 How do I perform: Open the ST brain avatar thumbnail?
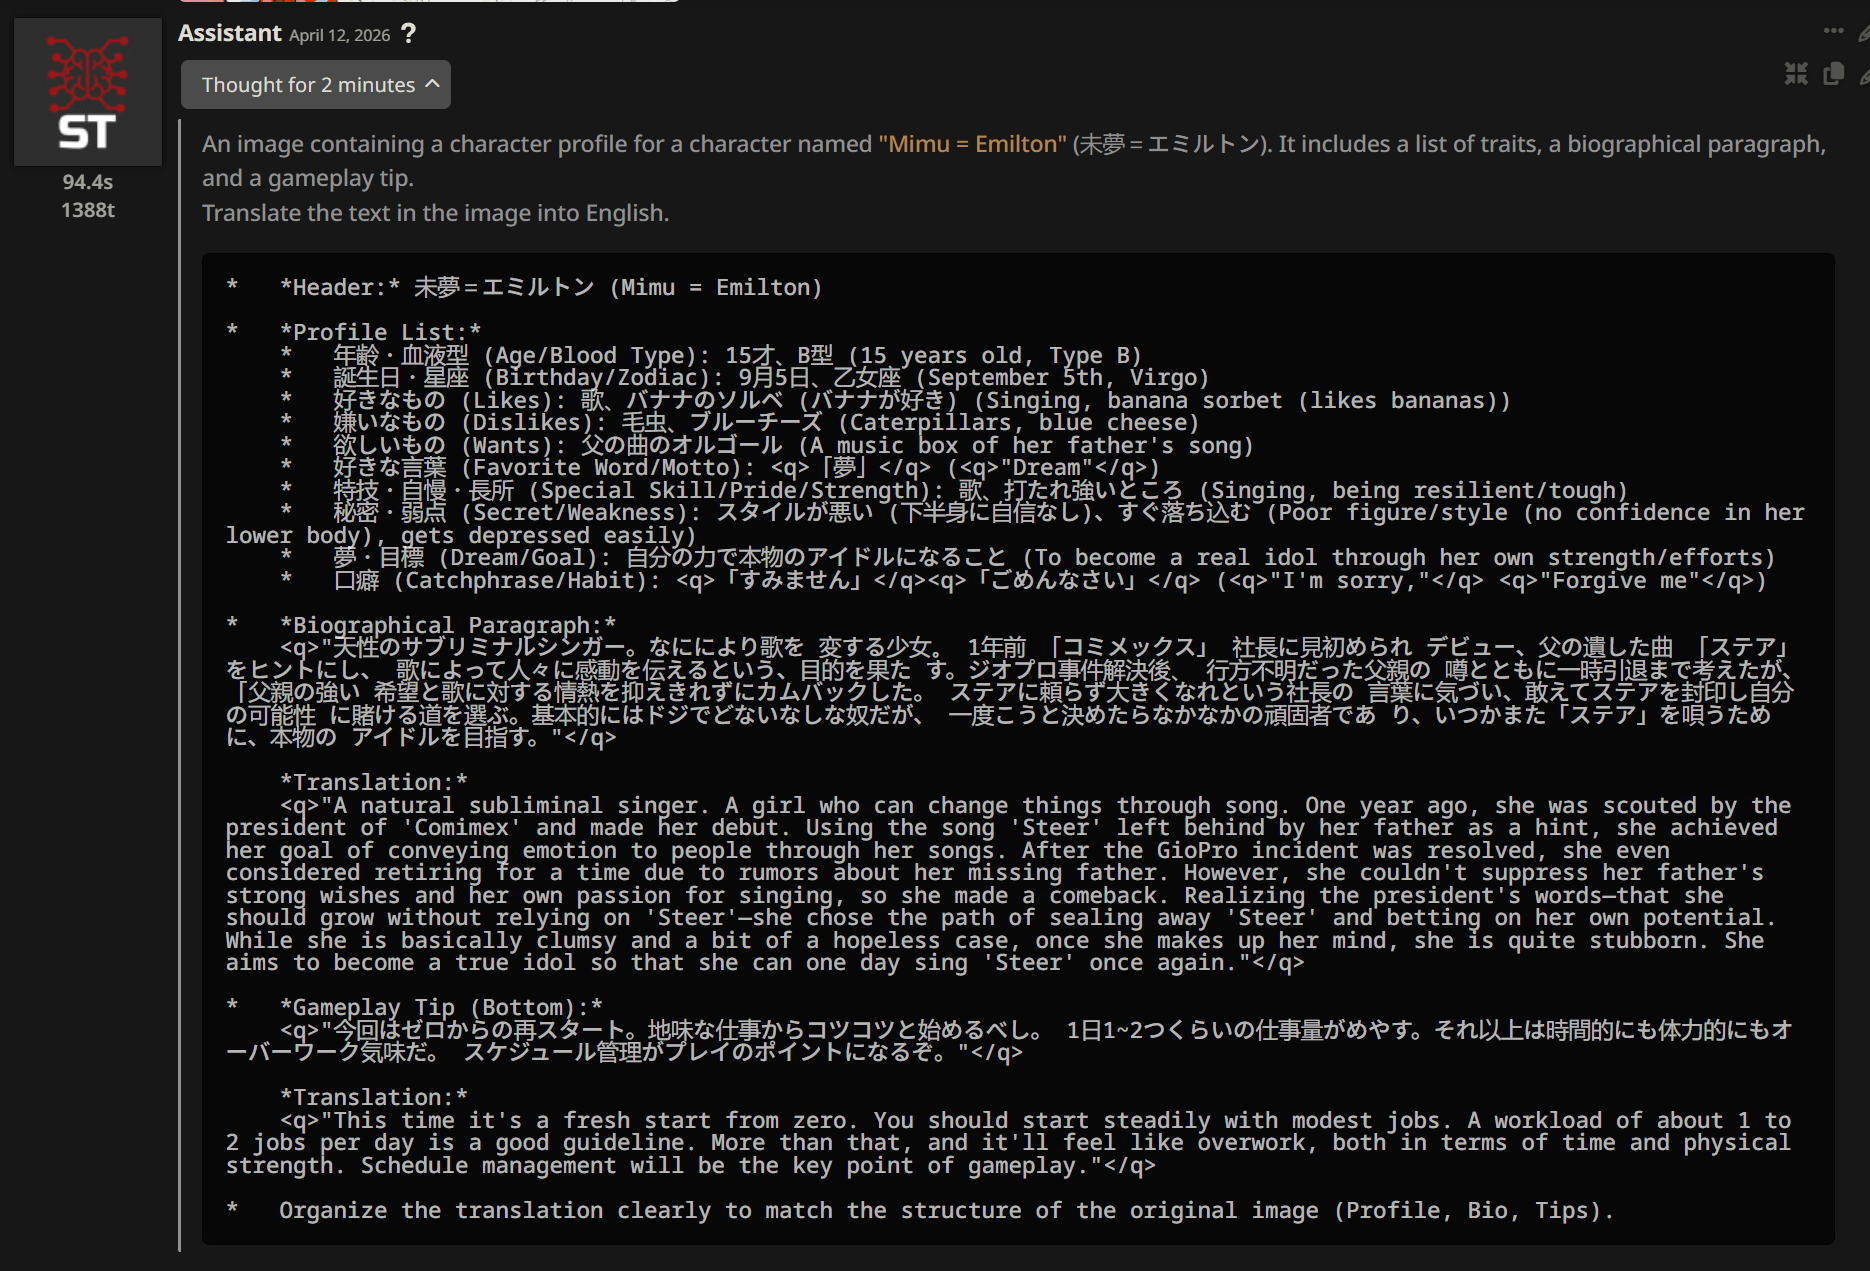pyautogui.click(x=88, y=92)
